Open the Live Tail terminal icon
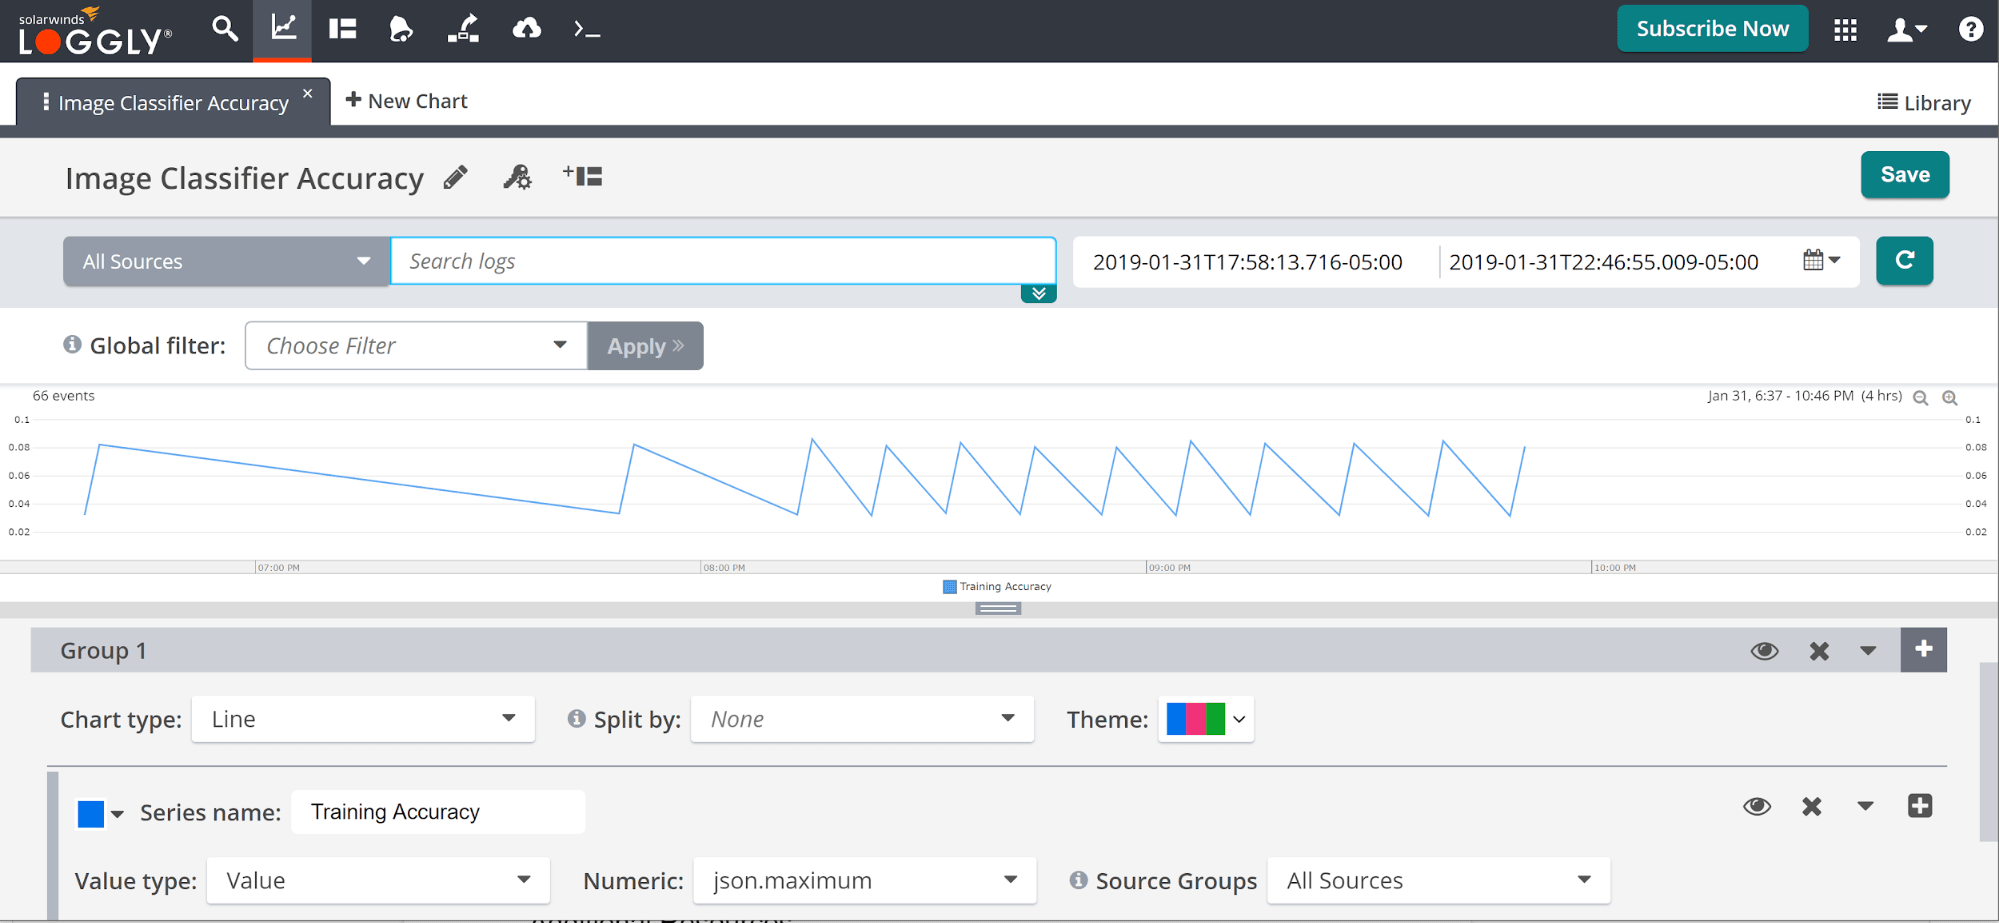1999x923 pixels. tap(587, 30)
